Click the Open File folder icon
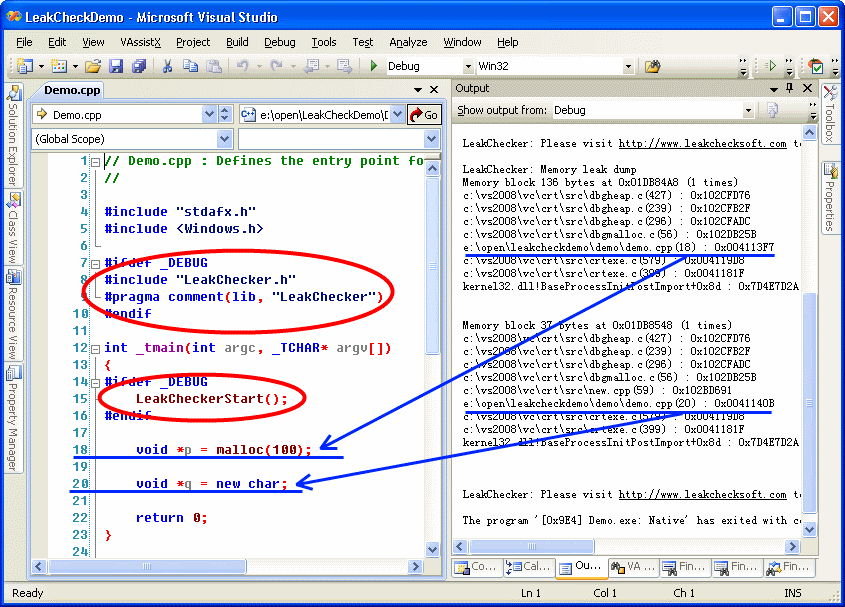 click(x=93, y=66)
